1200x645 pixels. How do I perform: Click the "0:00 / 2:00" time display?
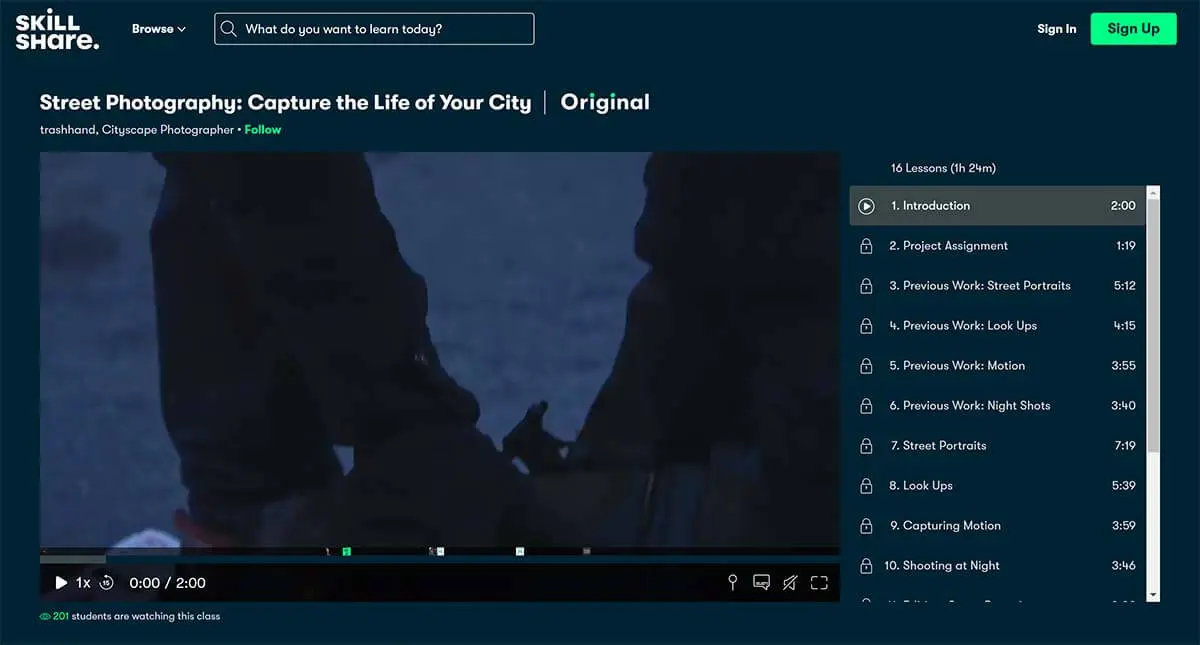168,583
